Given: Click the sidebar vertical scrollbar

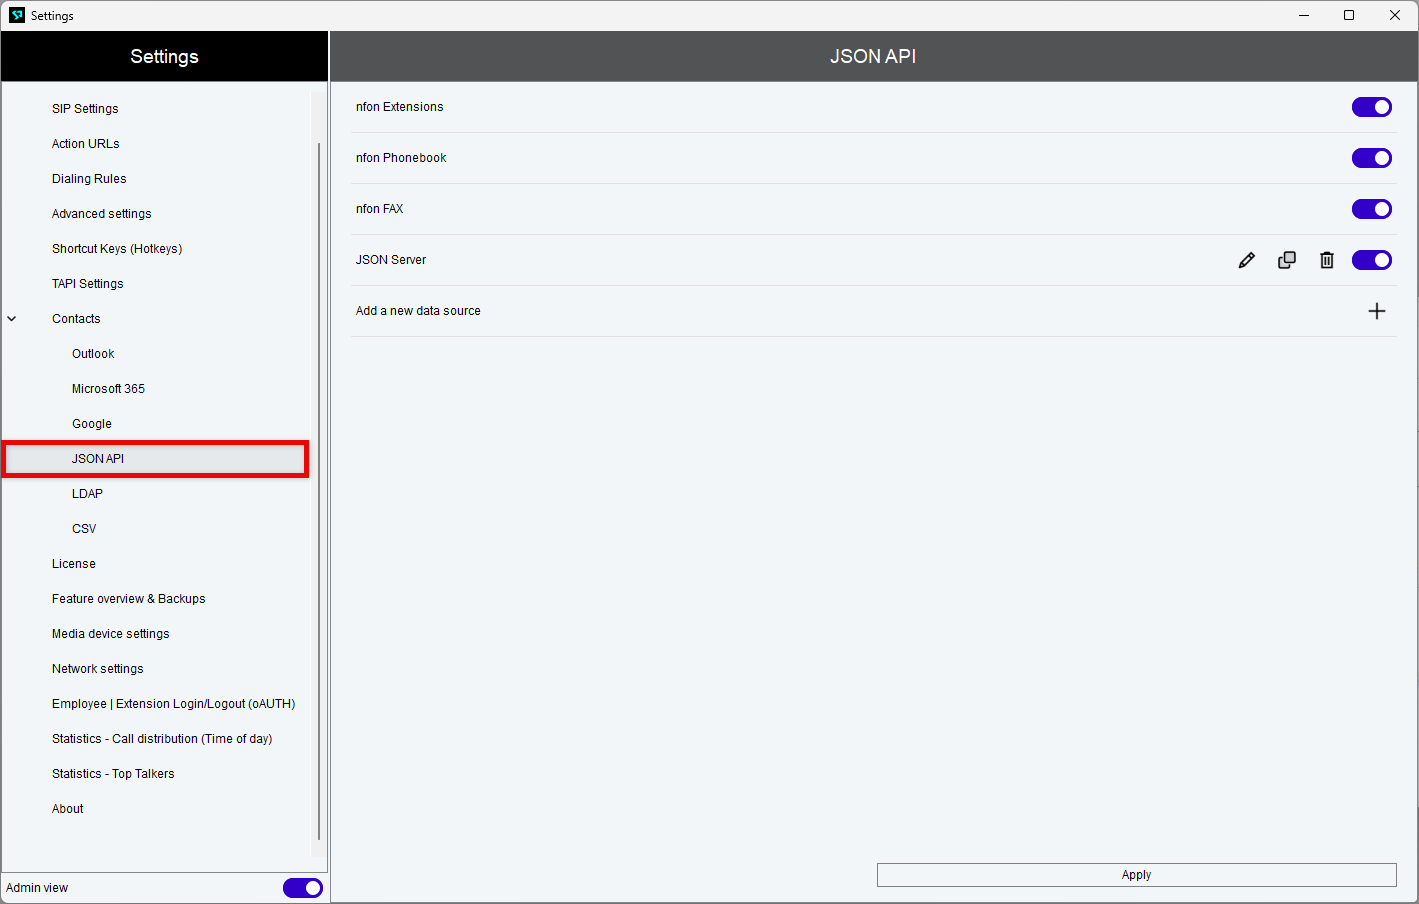Looking at the screenshot, I should [319, 490].
